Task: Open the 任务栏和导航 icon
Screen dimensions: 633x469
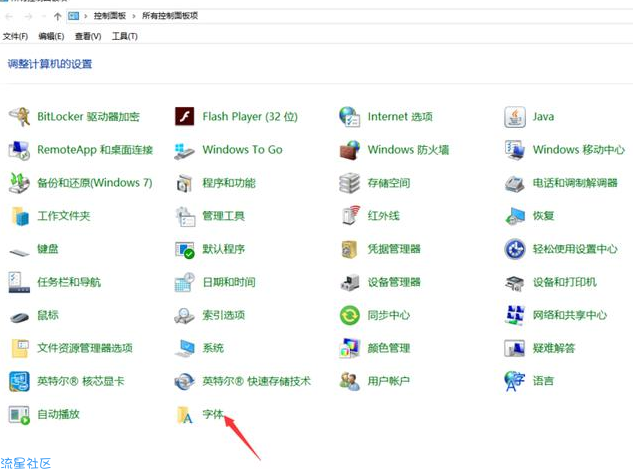Action: click(x=19, y=282)
